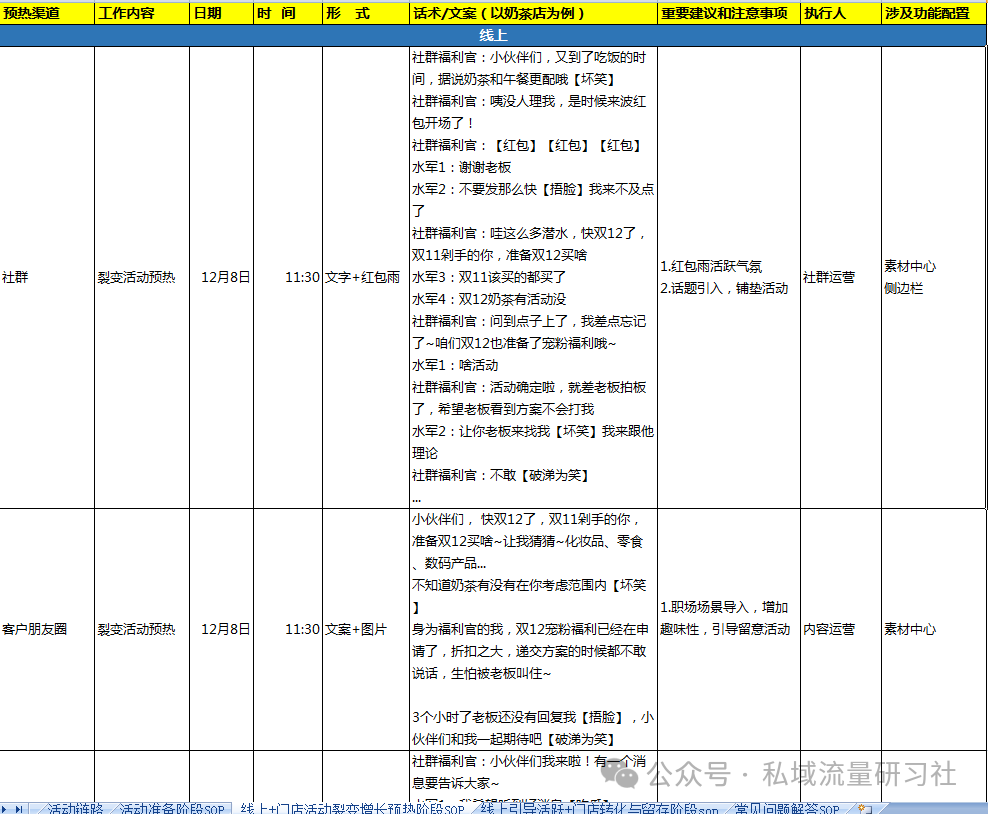Select 素材中心 in the 客户朋友圈 row
The image size is (988, 814).
pyautogui.click(x=933, y=629)
